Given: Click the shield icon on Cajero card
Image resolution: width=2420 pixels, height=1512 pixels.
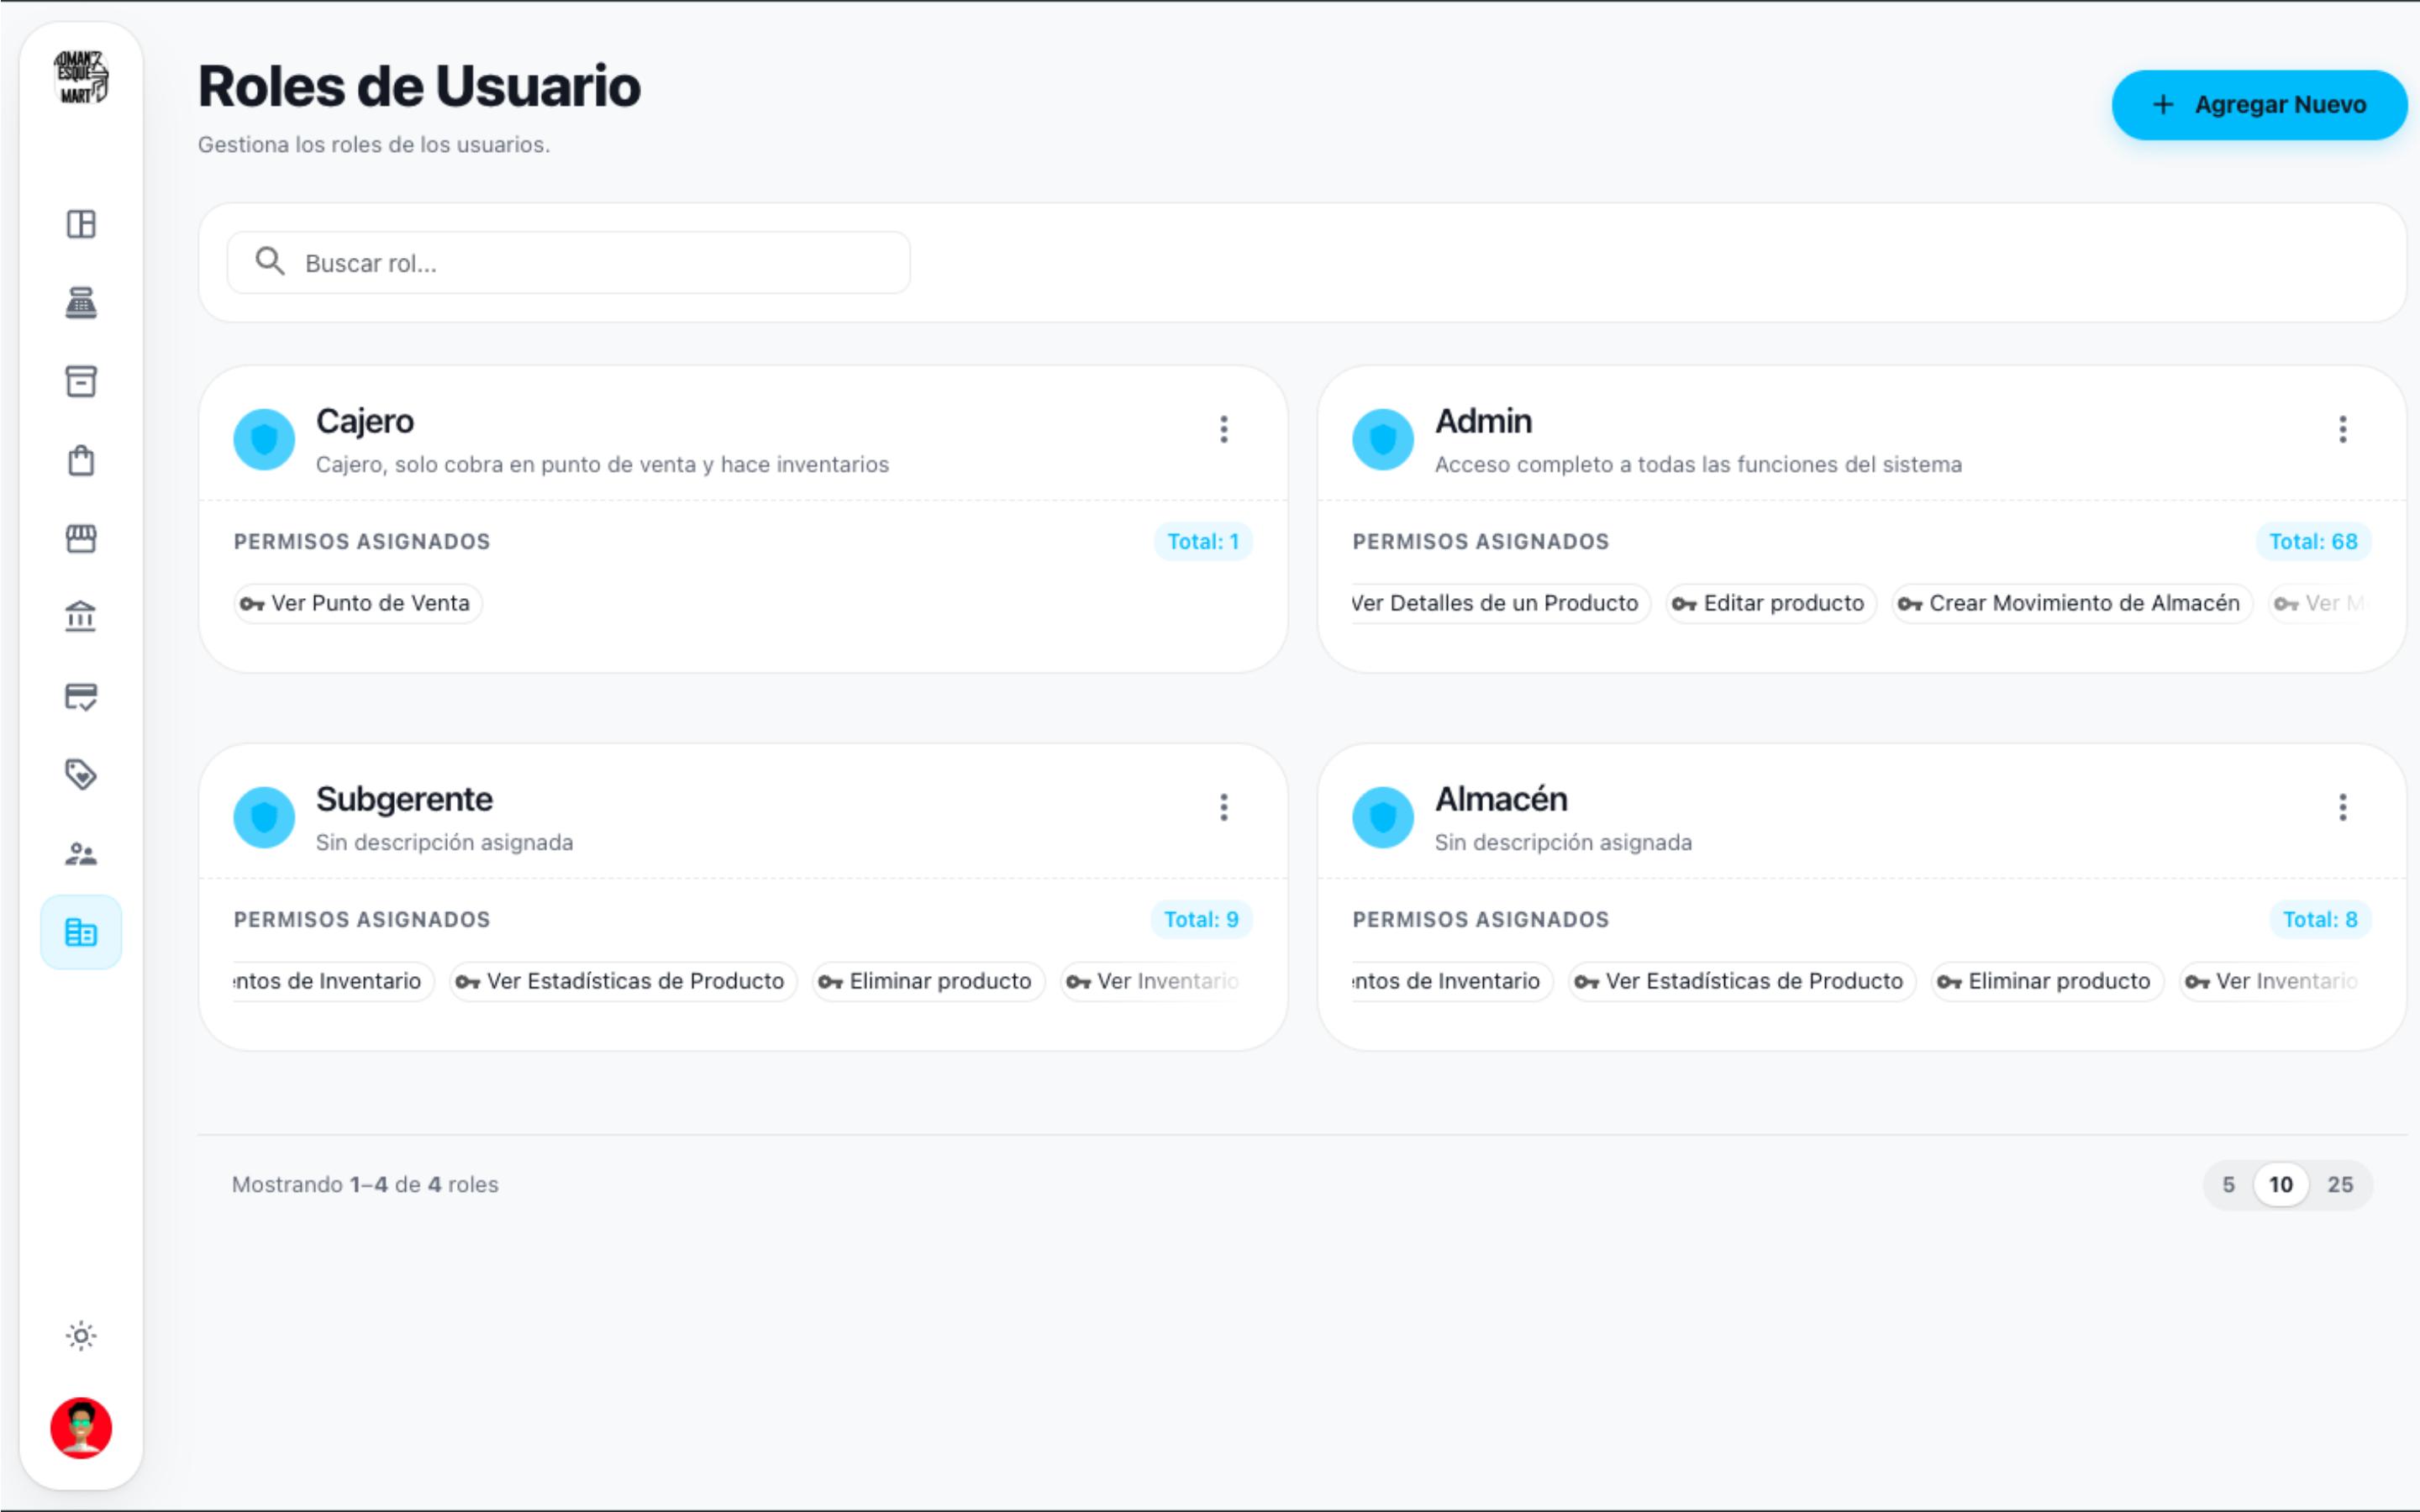Looking at the screenshot, I should [x=264, y=439].
